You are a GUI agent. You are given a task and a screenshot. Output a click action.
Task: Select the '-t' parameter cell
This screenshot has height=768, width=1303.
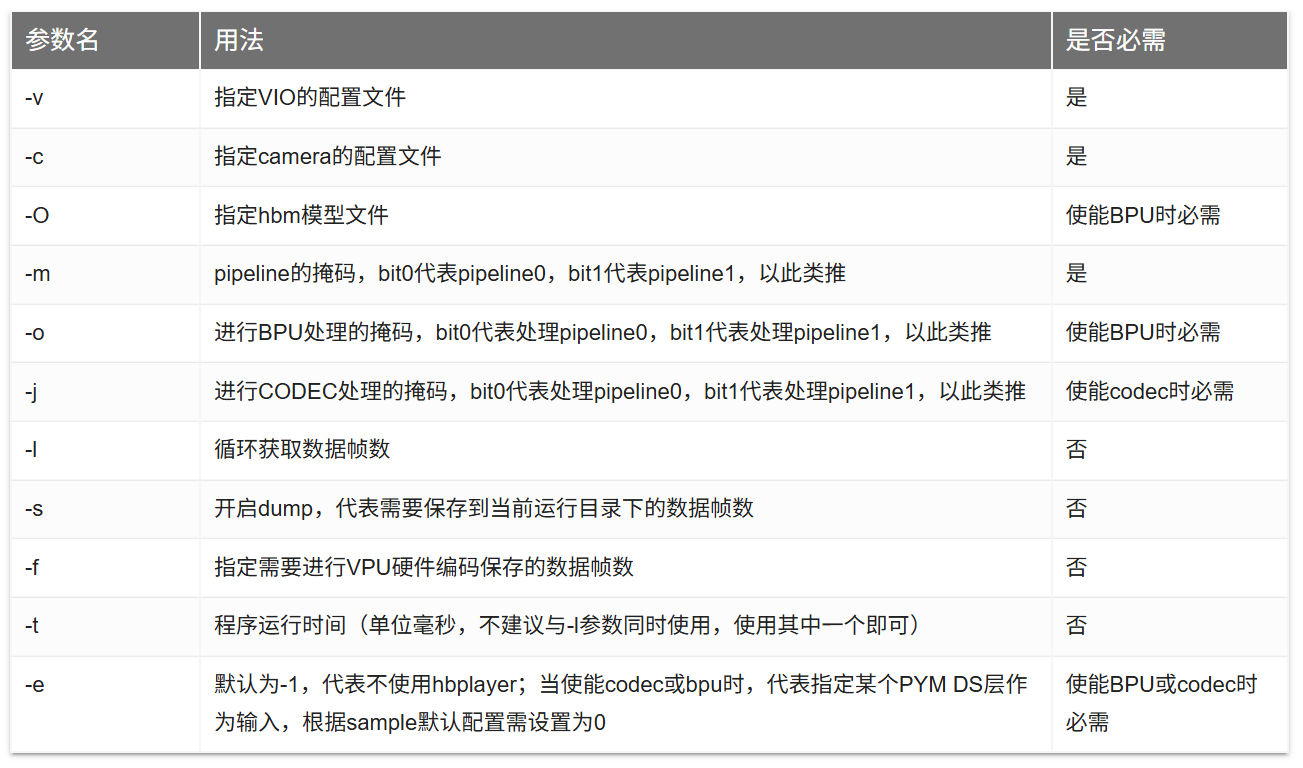(105, 626)
